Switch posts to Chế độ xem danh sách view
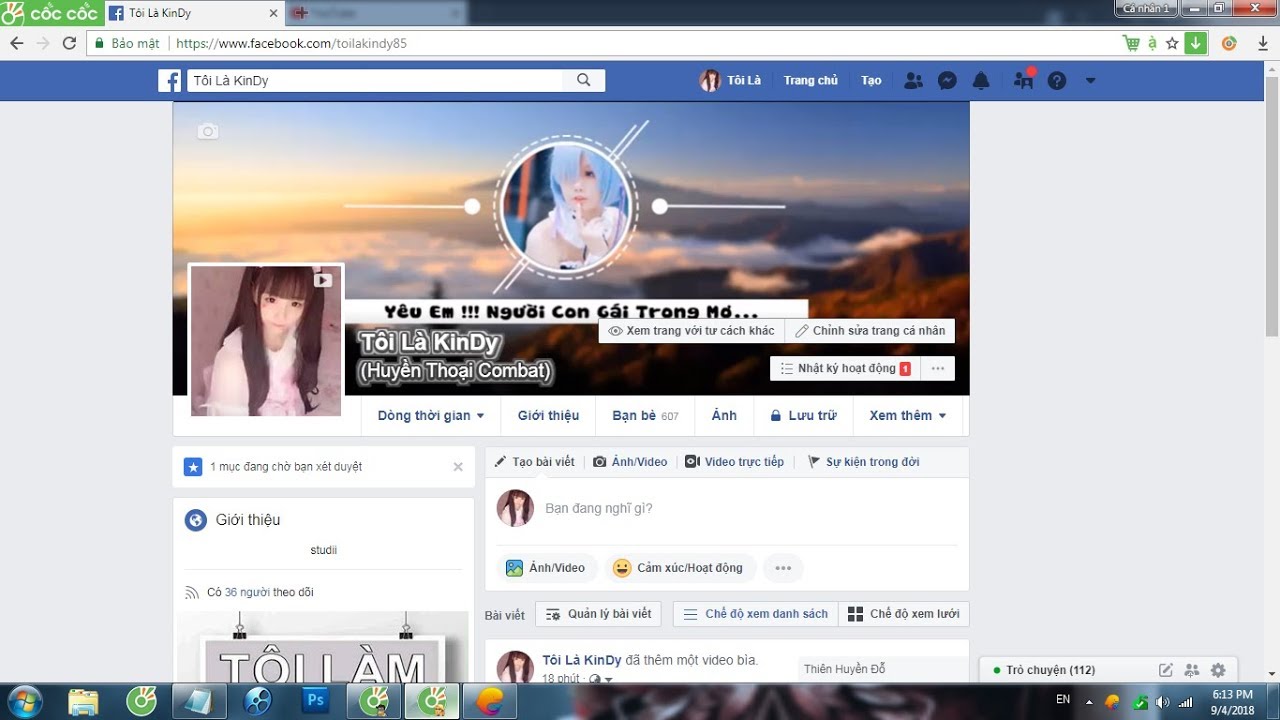The height and width of the screenshot is (720, 1280). pyautogui.click(x=754, y=613)
